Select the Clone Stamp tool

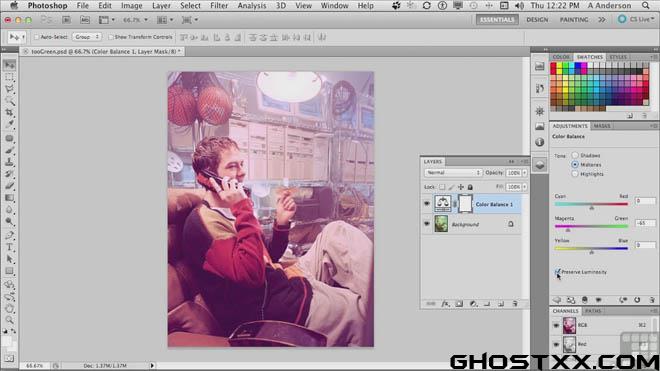click(10, 162)
